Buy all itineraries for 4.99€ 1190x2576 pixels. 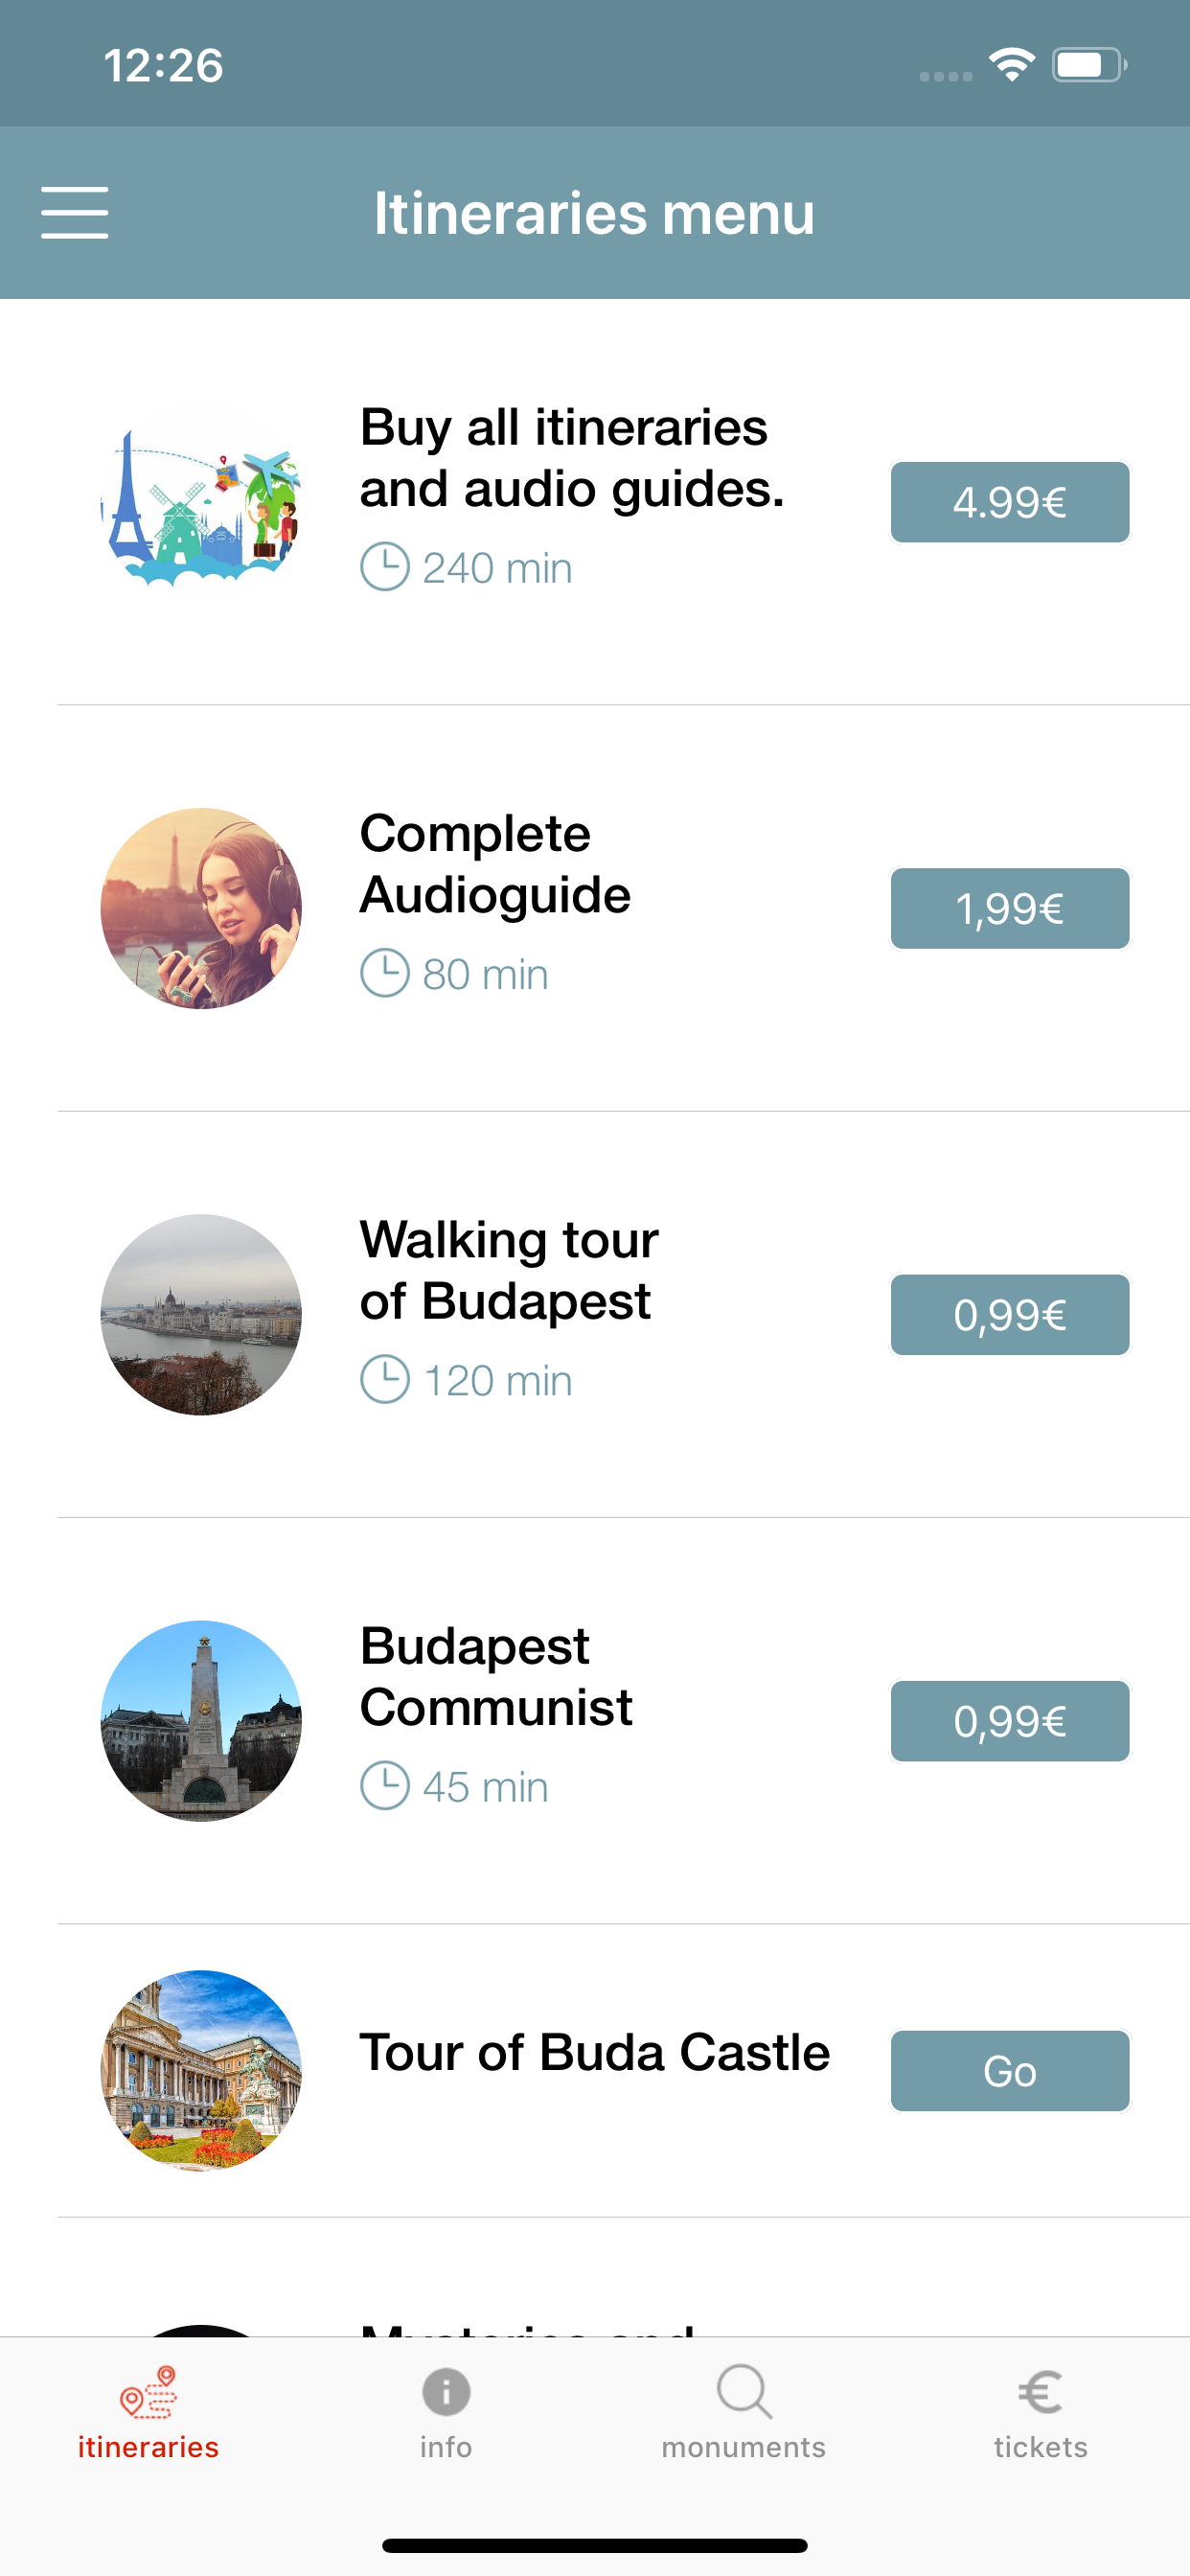[x=1009, y=502]
